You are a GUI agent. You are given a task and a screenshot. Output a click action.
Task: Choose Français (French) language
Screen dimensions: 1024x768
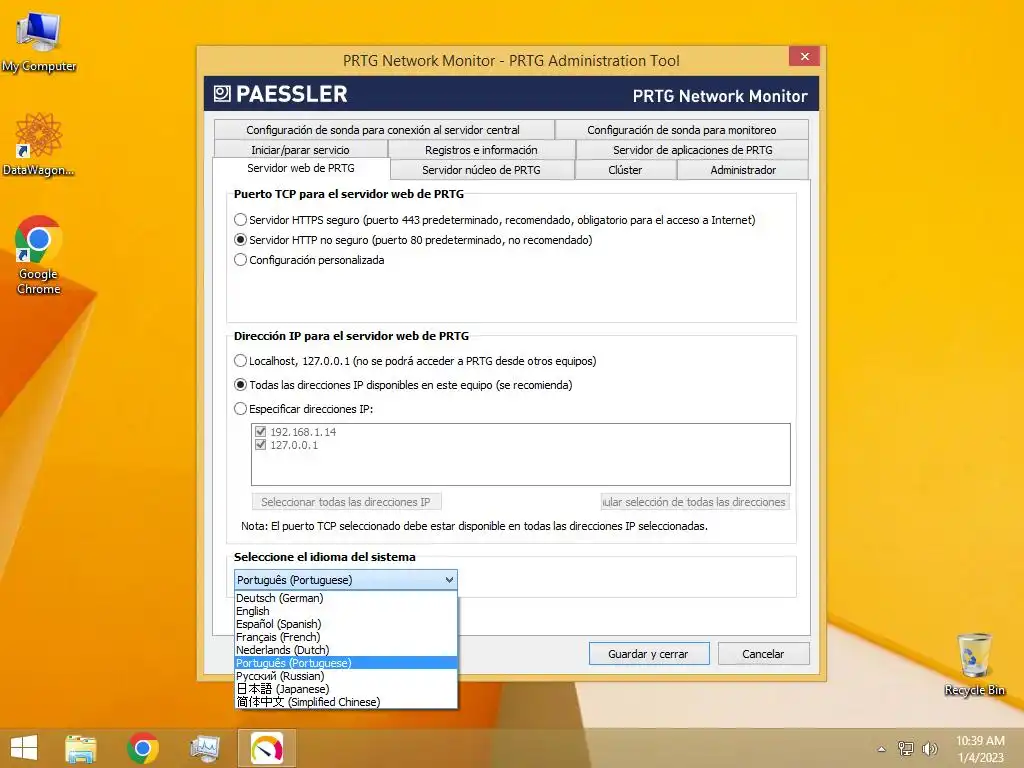345,637
